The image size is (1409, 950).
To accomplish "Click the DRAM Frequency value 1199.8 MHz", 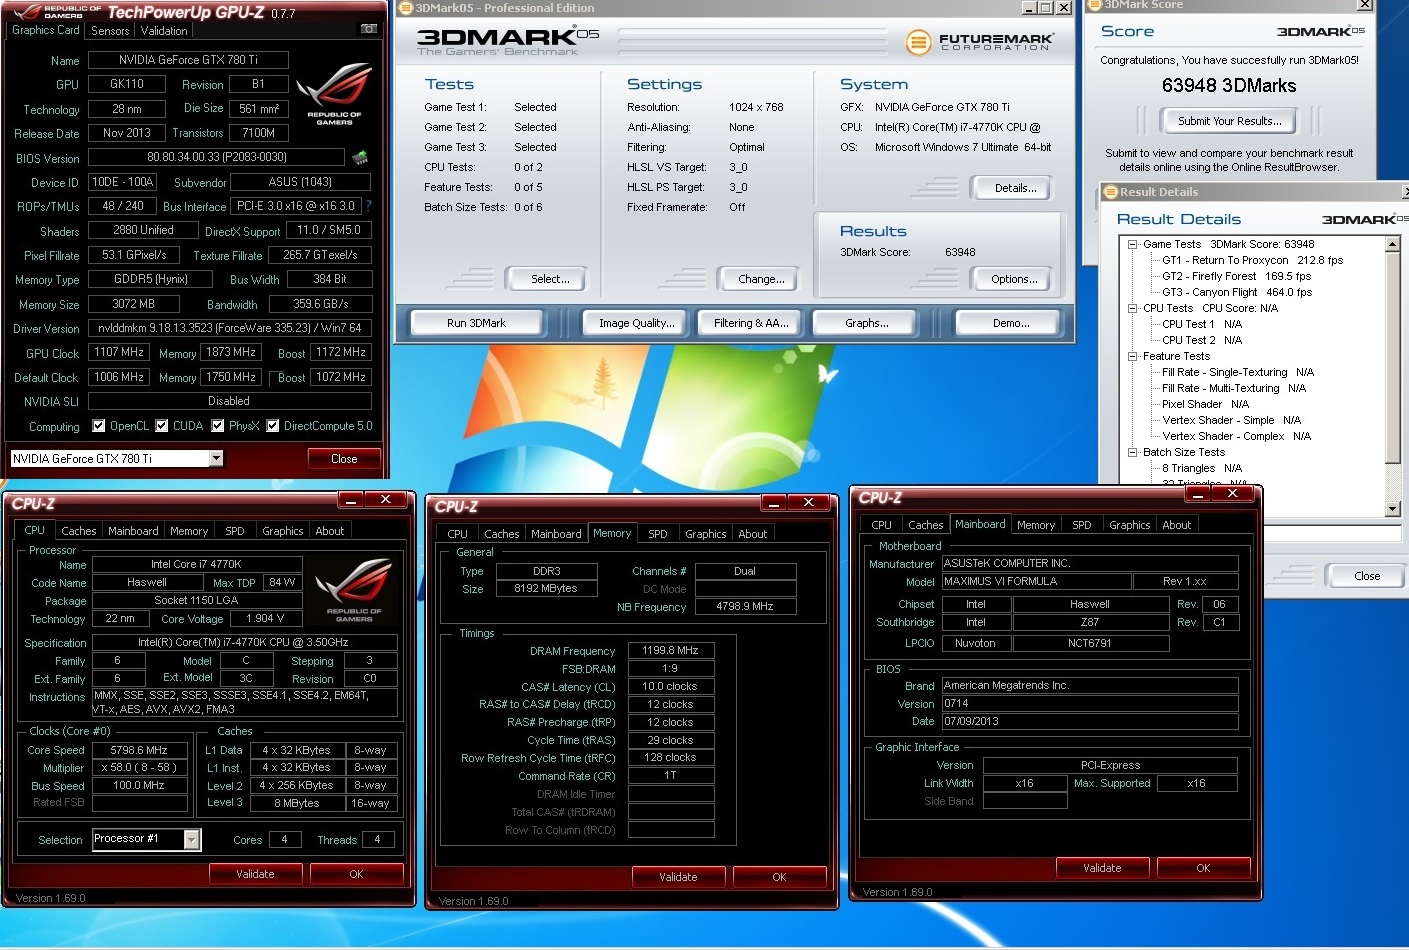I will (670, 650).
